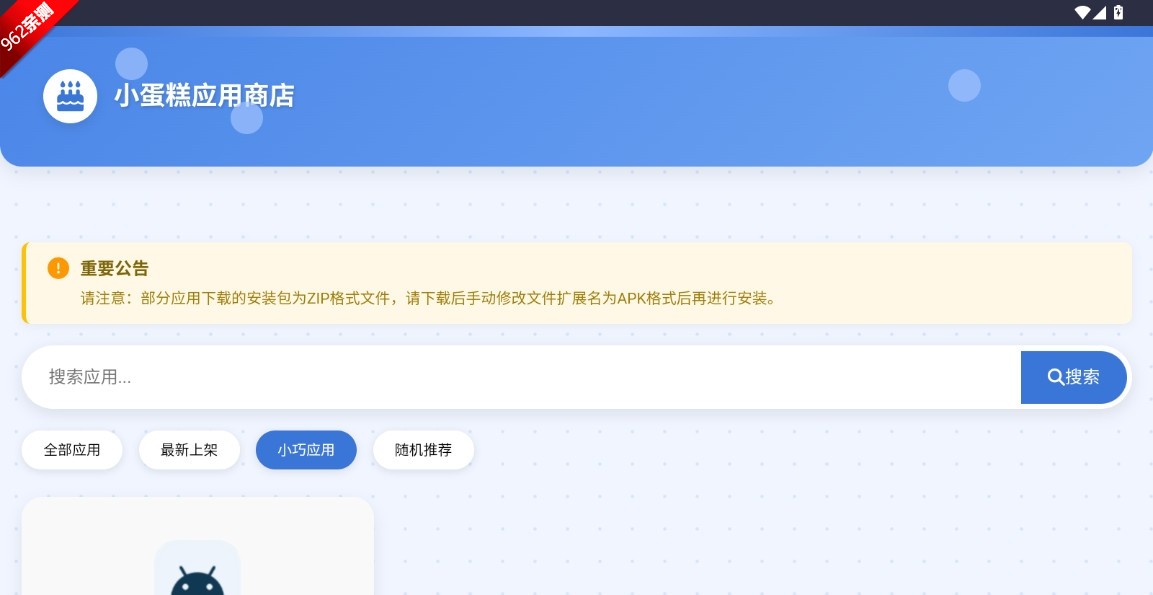Click the WiFi status bar icon

(1083, 12)
